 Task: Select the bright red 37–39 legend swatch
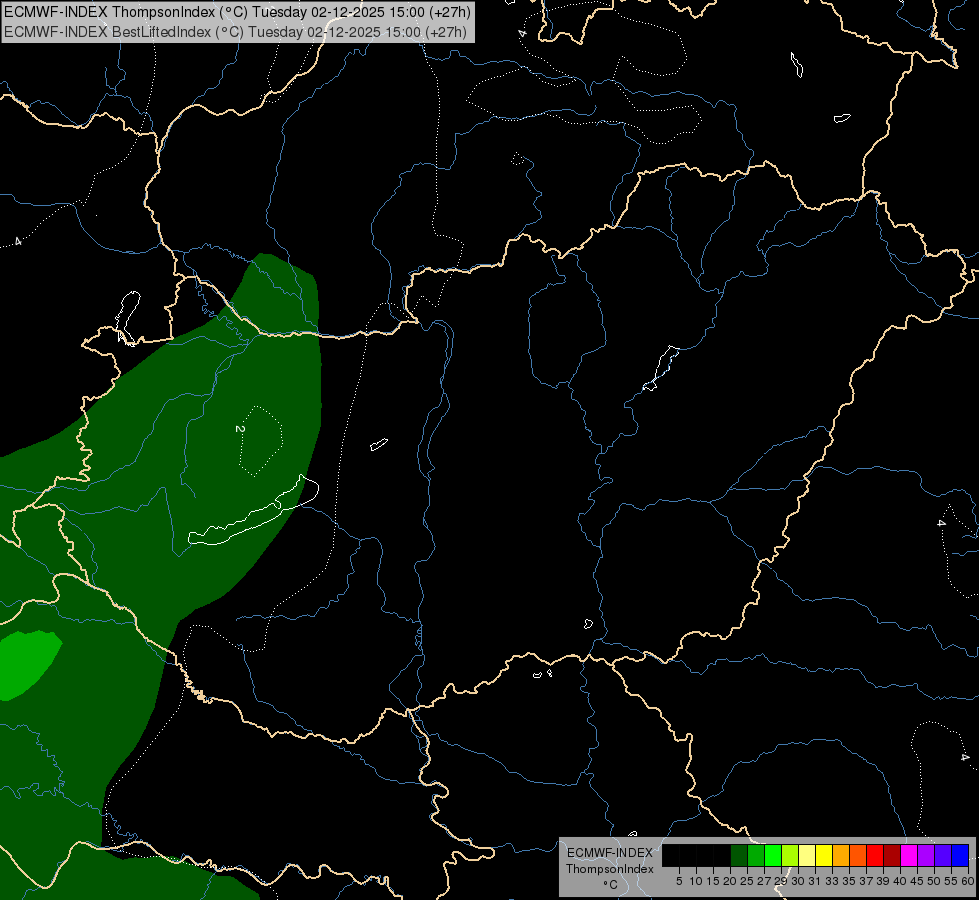(x=875, y=855)
